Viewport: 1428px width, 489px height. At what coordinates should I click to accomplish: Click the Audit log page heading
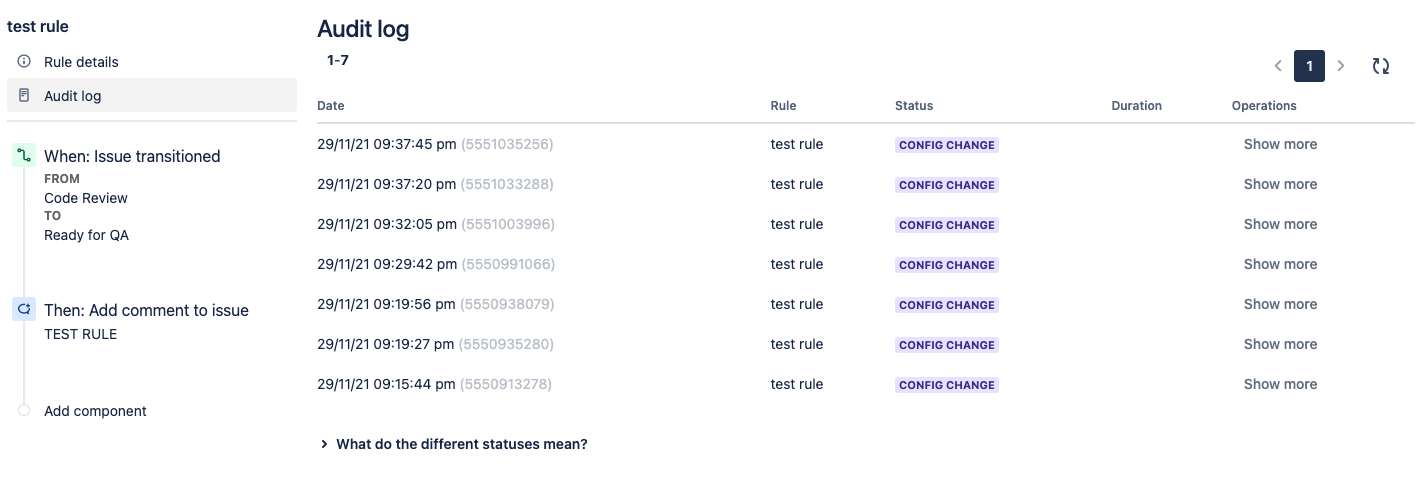point(363,29)
